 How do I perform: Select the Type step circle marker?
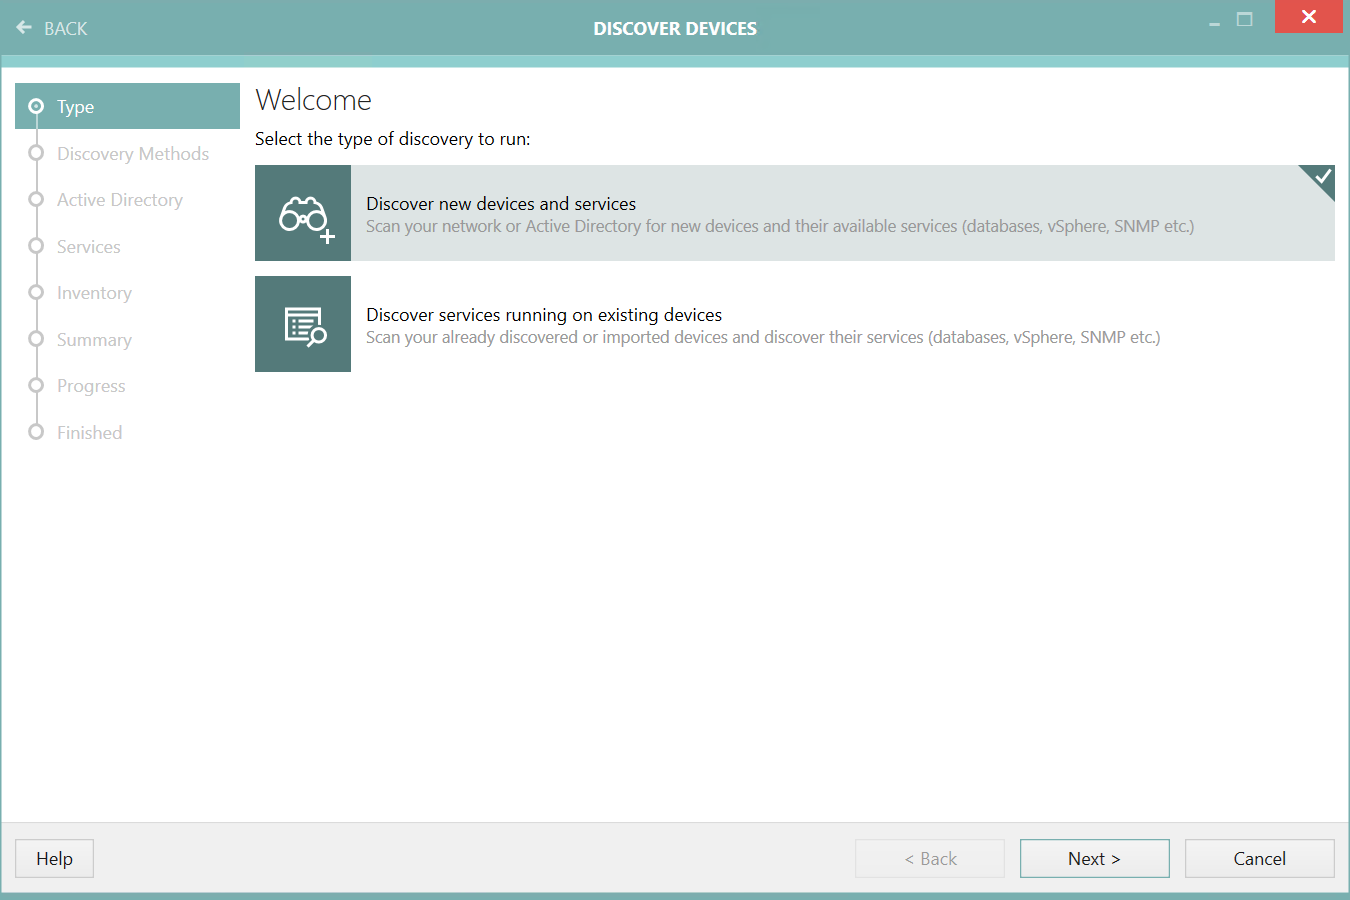(x=36, y=106)
